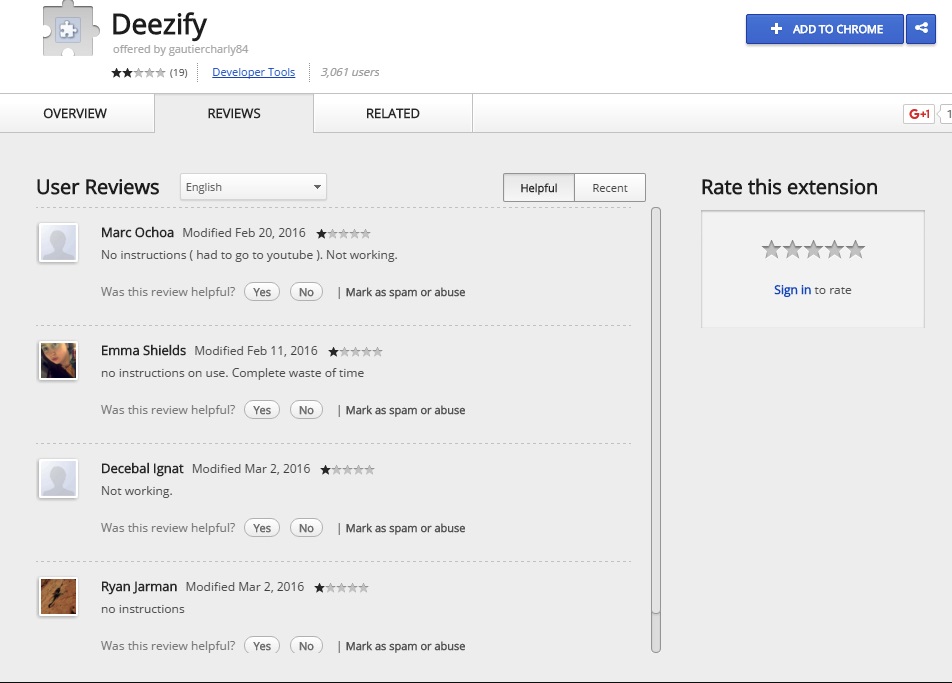Open the Developer Tools category link
Screen dimensions: 952x683
click(x=253, y=72)
